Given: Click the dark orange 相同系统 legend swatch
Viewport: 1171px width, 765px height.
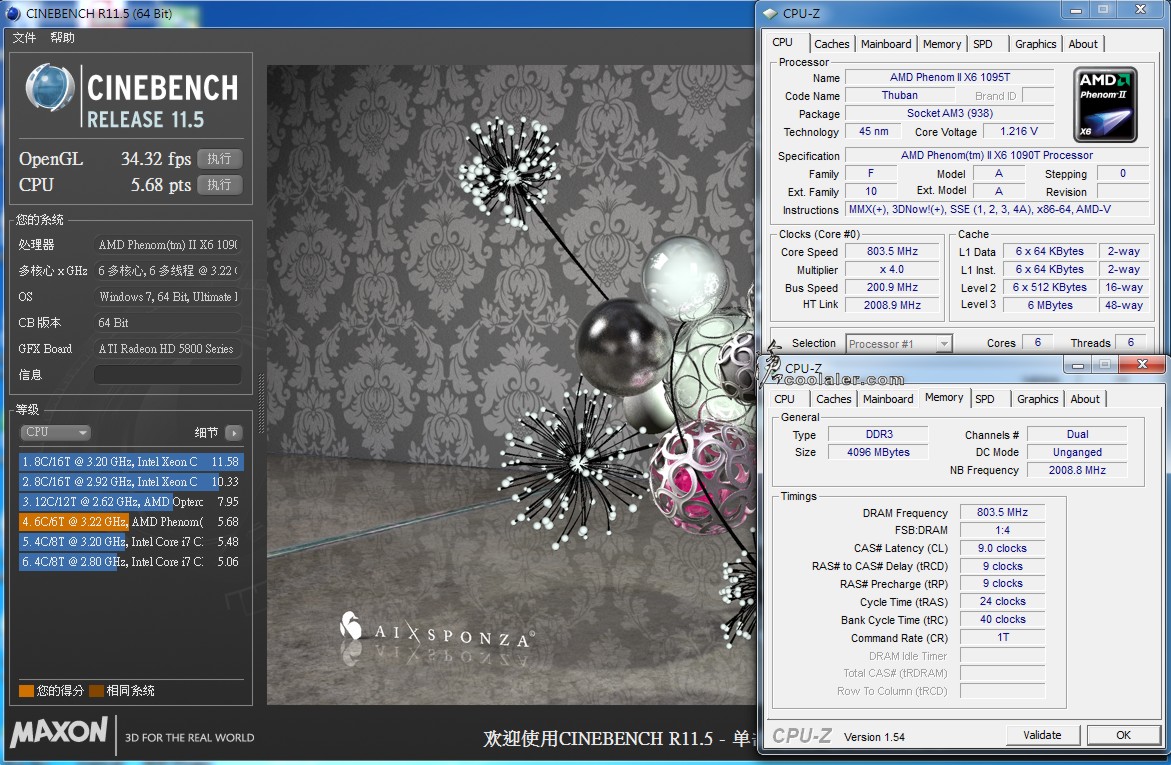Looking at the screenshot, I should coord(96,691).
